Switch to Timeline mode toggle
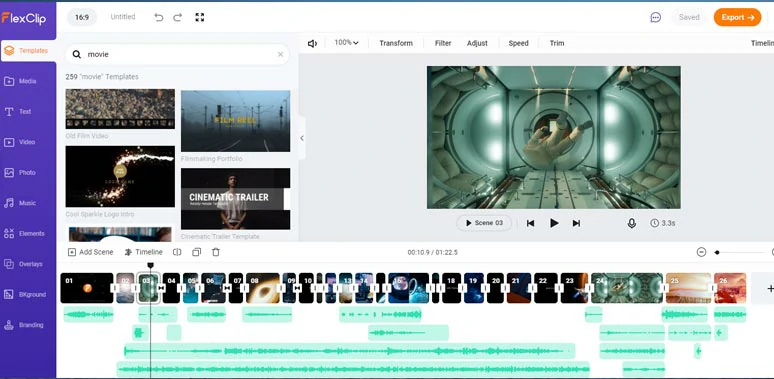The width and height of the screenshot is (774, 379). 144,252
